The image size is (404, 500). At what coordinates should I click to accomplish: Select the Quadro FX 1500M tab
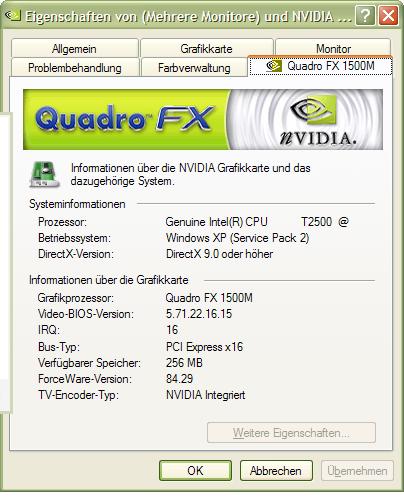pos(320,66)
